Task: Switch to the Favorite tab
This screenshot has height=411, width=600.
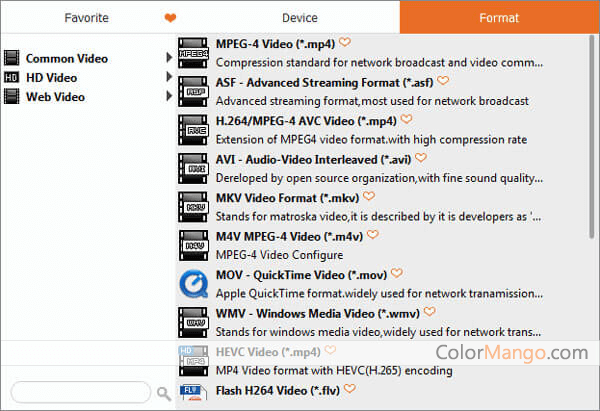Action: pos(86,18)
